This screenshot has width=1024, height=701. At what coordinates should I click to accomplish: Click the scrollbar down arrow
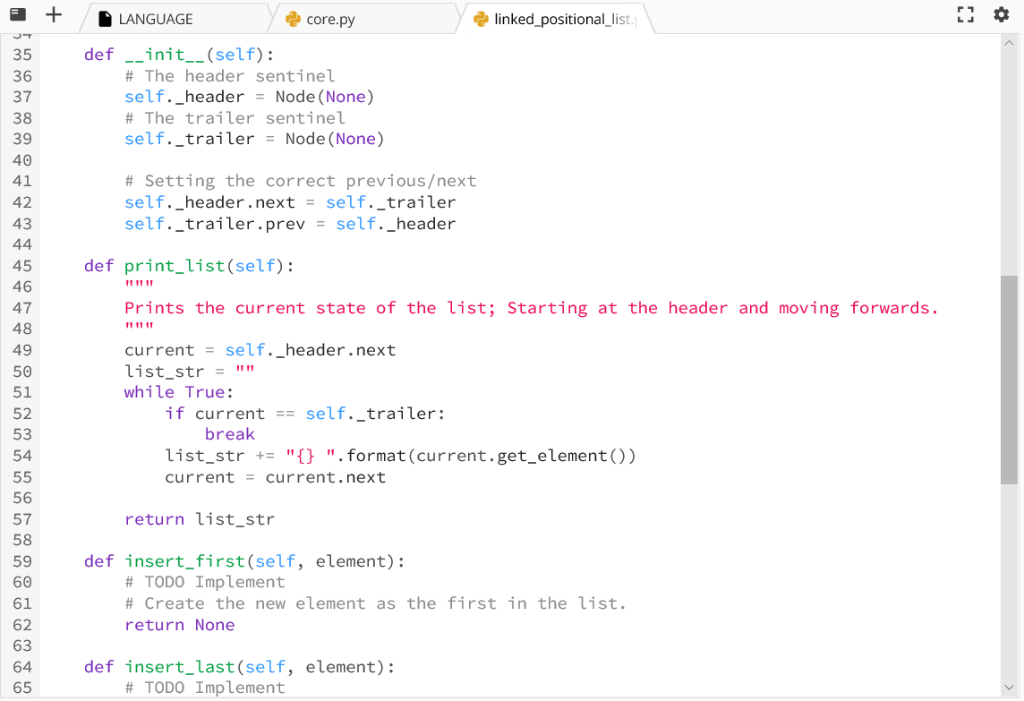click(1009, 687)
